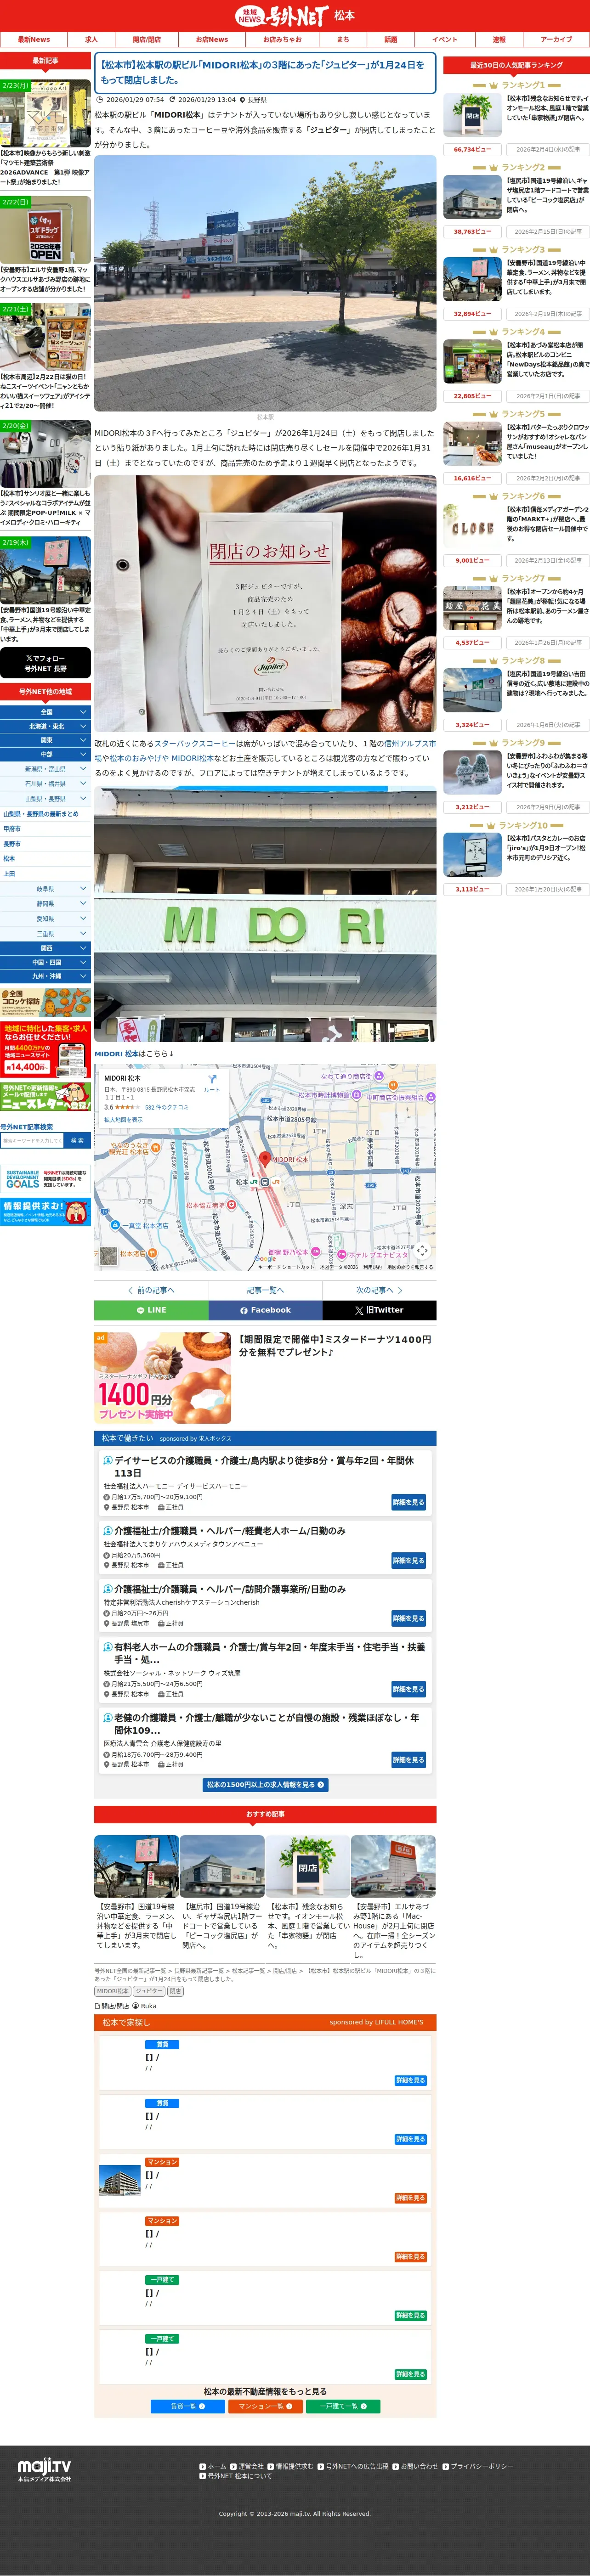Click the マンション一覧 button
Viewport: 590px width, 2576px height.
[x=265, y=2406]
